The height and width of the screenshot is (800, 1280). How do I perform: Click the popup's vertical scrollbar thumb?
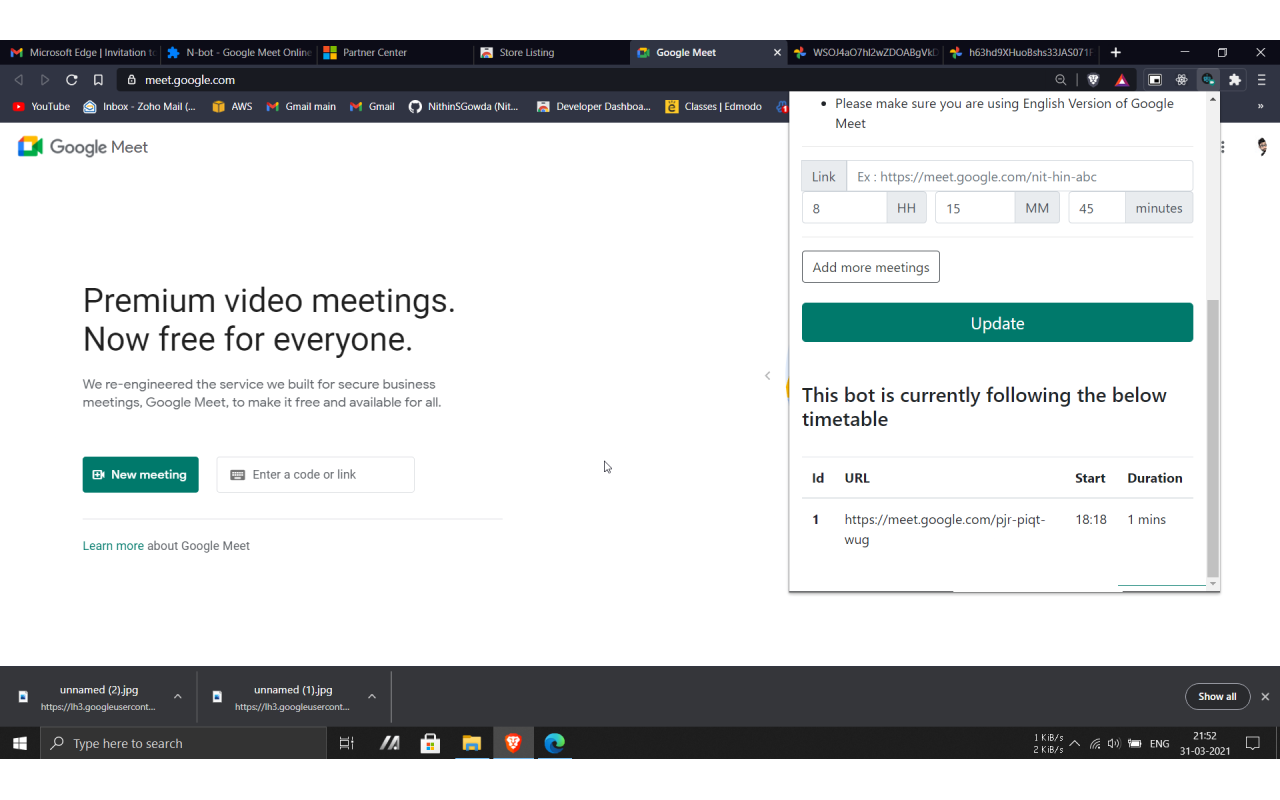pyautogui.click(x=1213, y=439)
